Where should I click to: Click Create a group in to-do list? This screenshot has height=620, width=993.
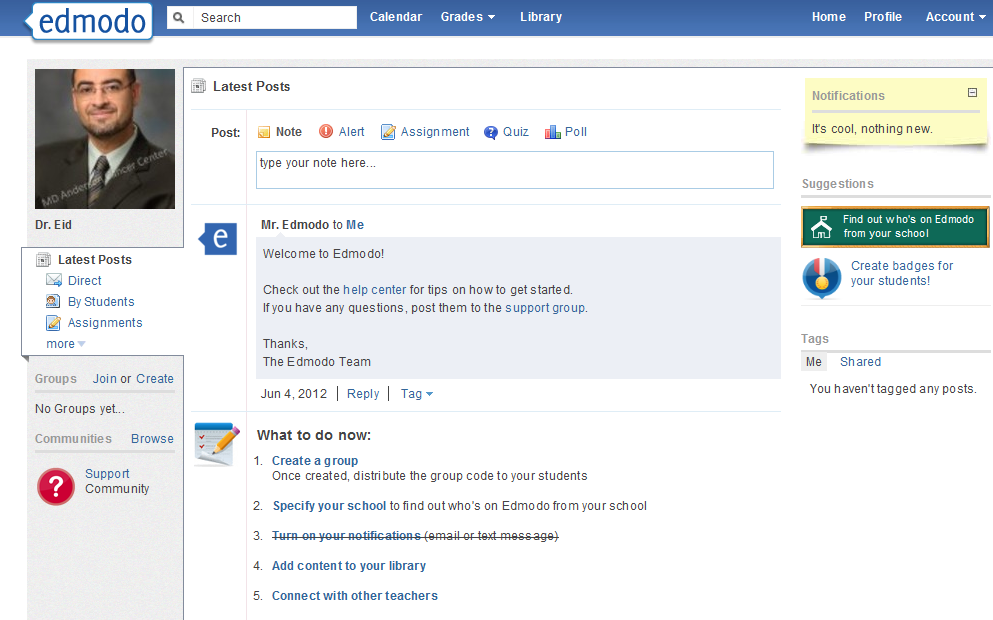[x=315, y=461]
